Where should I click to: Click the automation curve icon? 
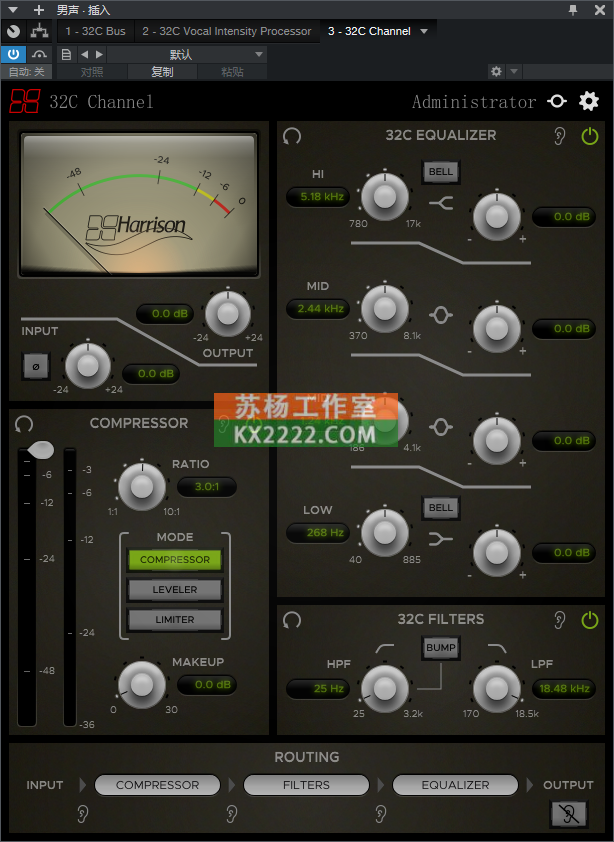(x=39, y=54)
